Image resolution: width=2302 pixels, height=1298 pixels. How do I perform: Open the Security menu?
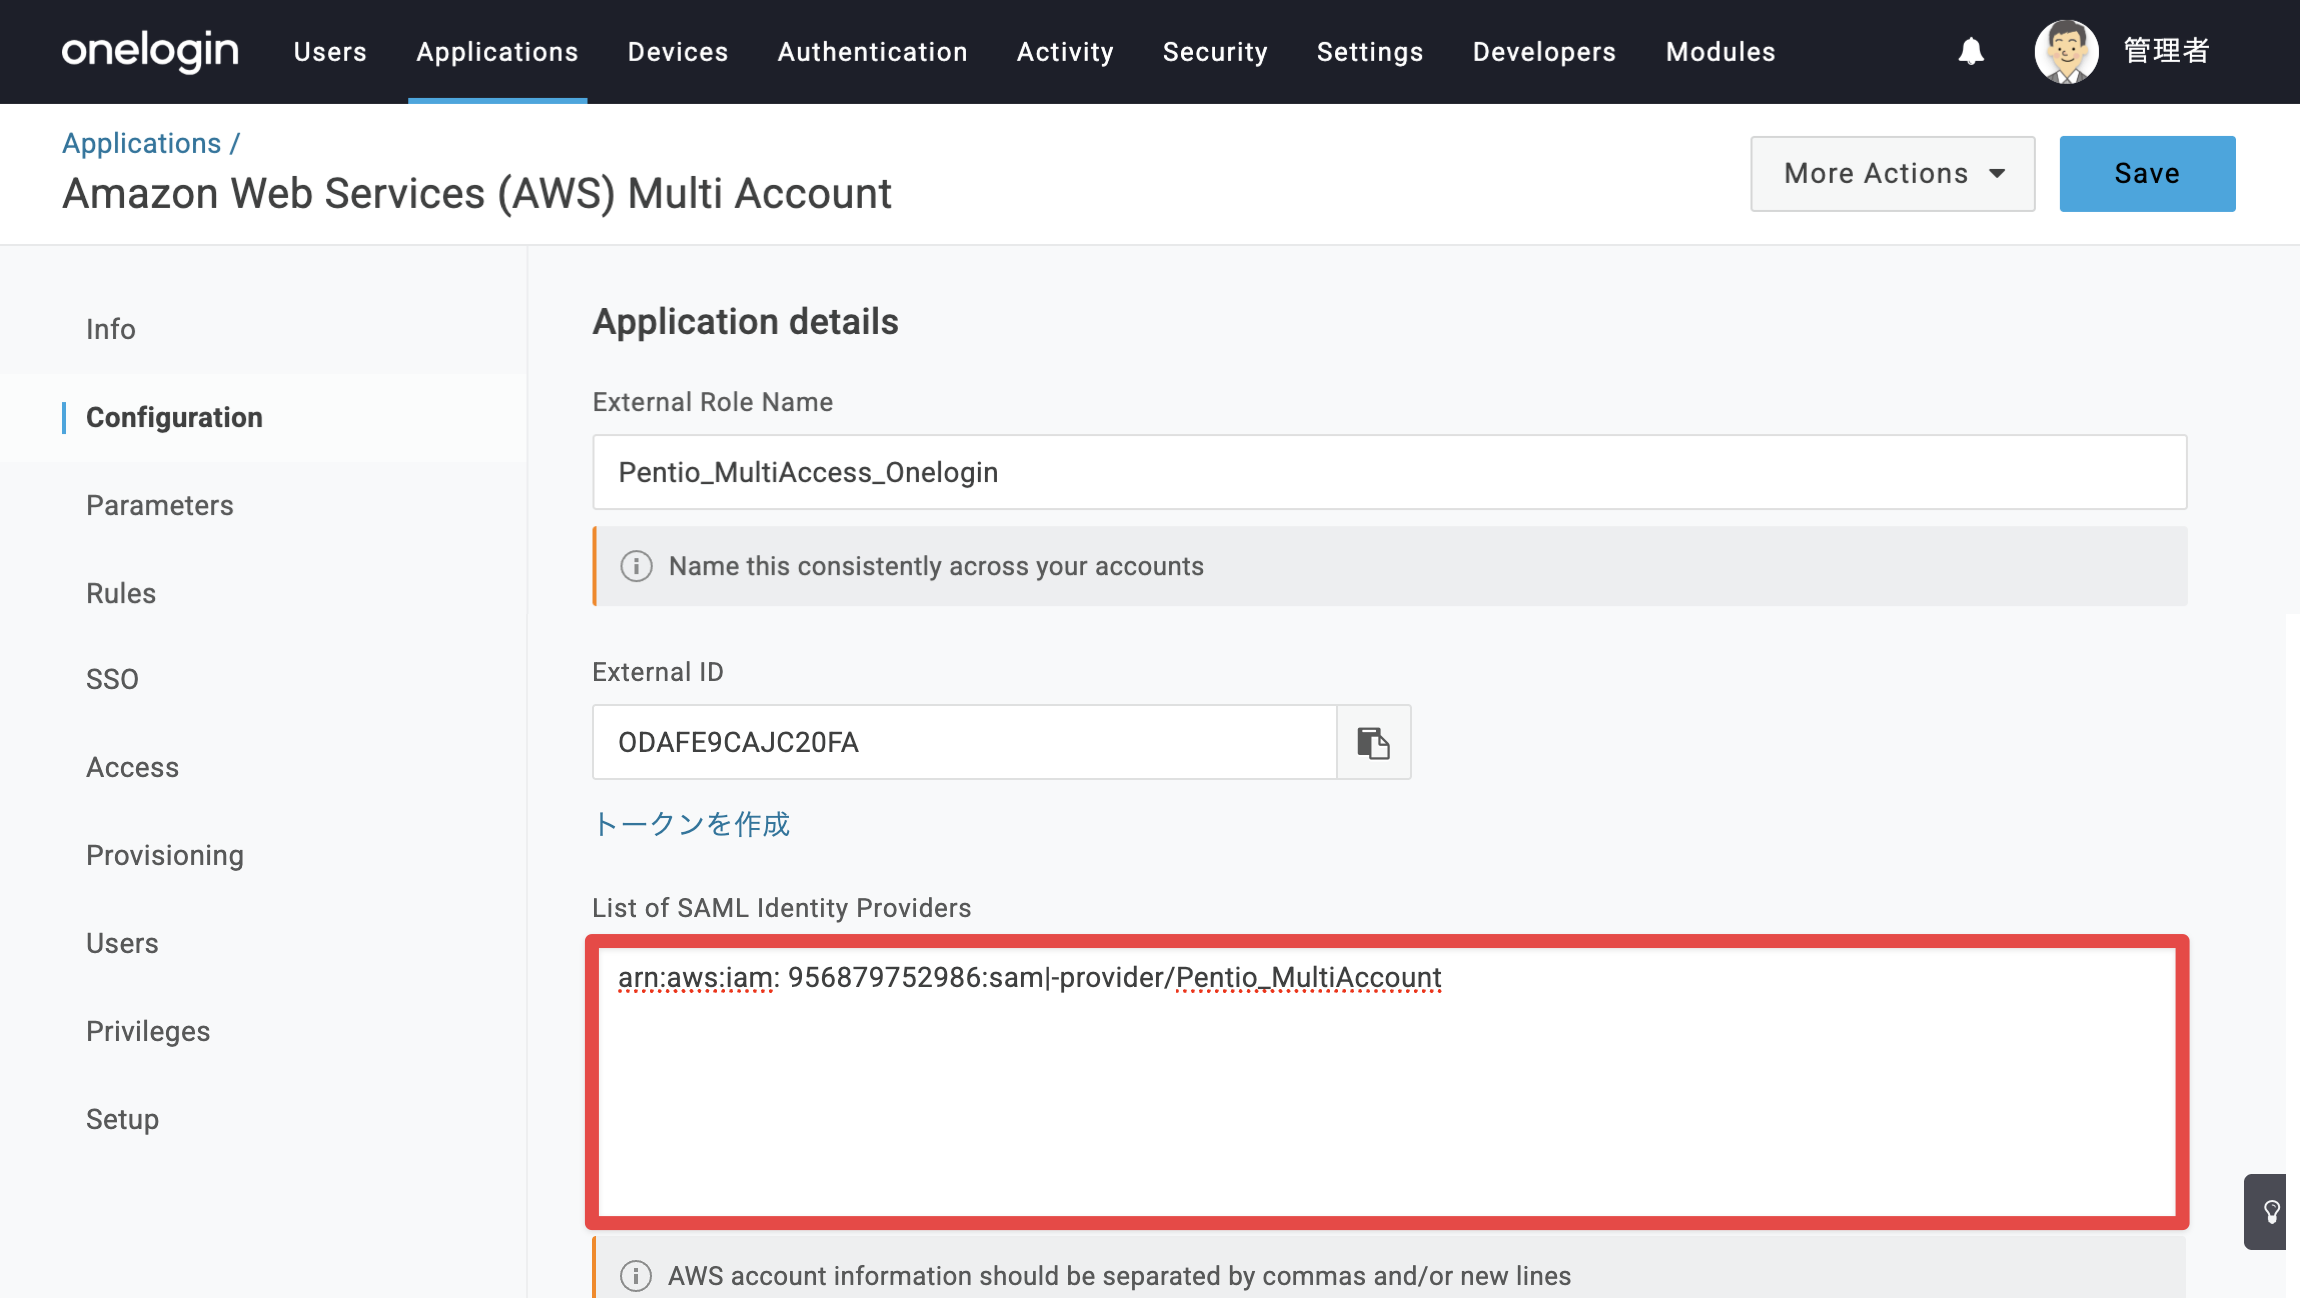point(1215,52)
